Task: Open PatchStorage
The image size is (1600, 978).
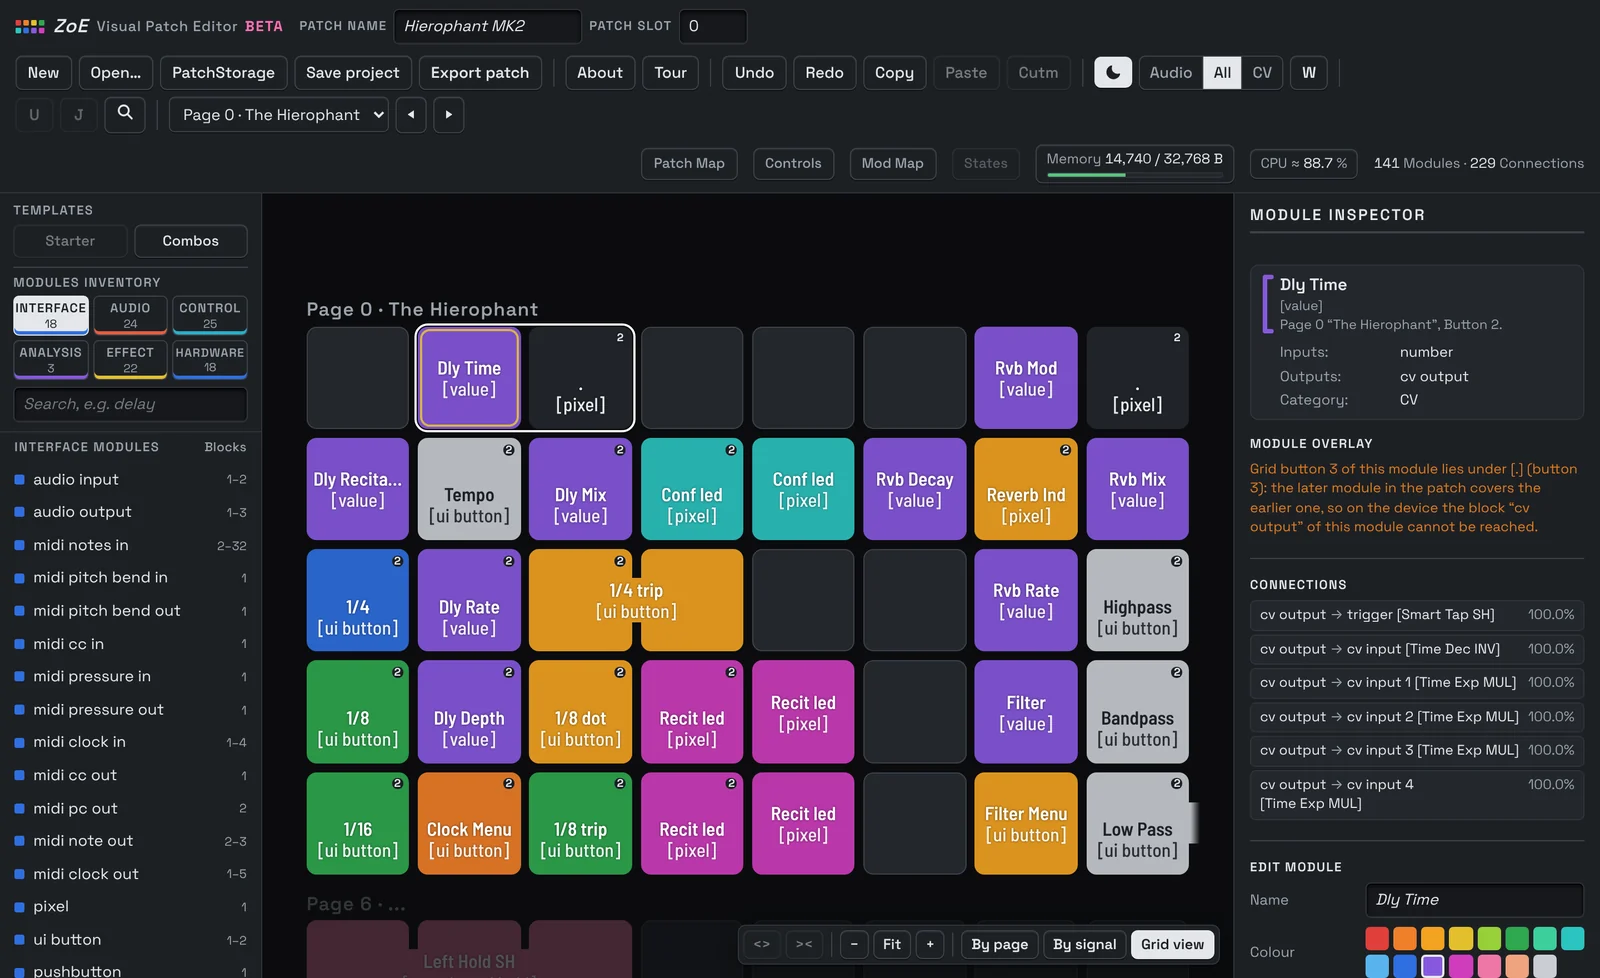Action: 223,72
